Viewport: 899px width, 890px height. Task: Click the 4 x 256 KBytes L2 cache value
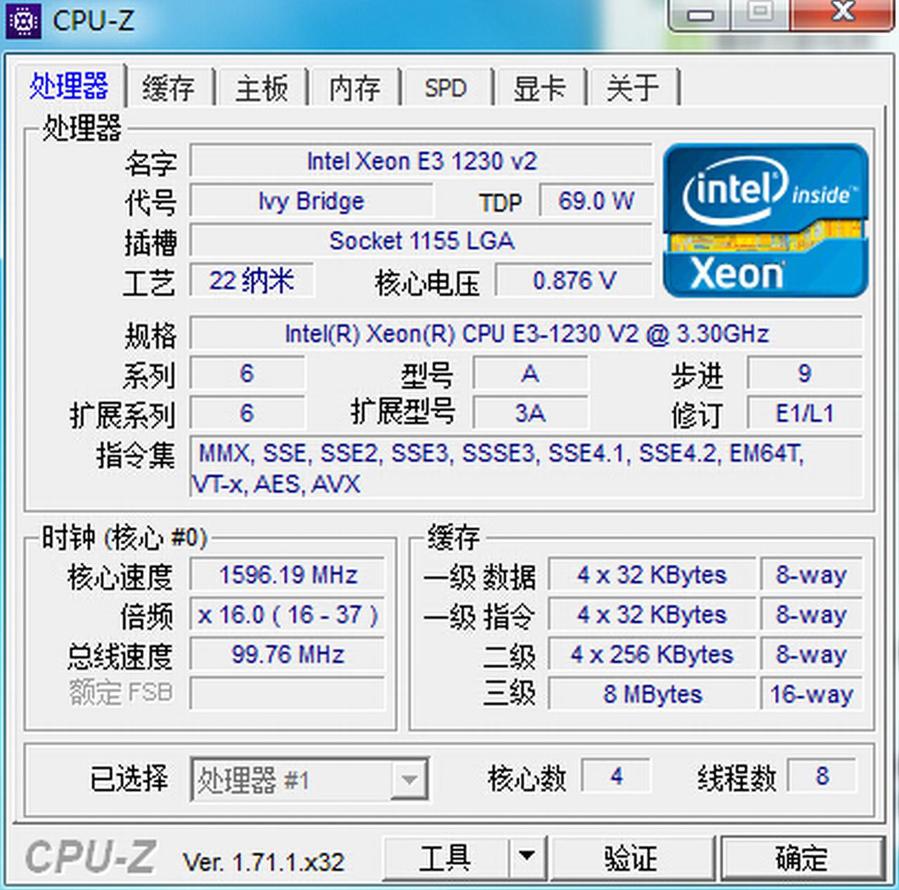point(652,654)
